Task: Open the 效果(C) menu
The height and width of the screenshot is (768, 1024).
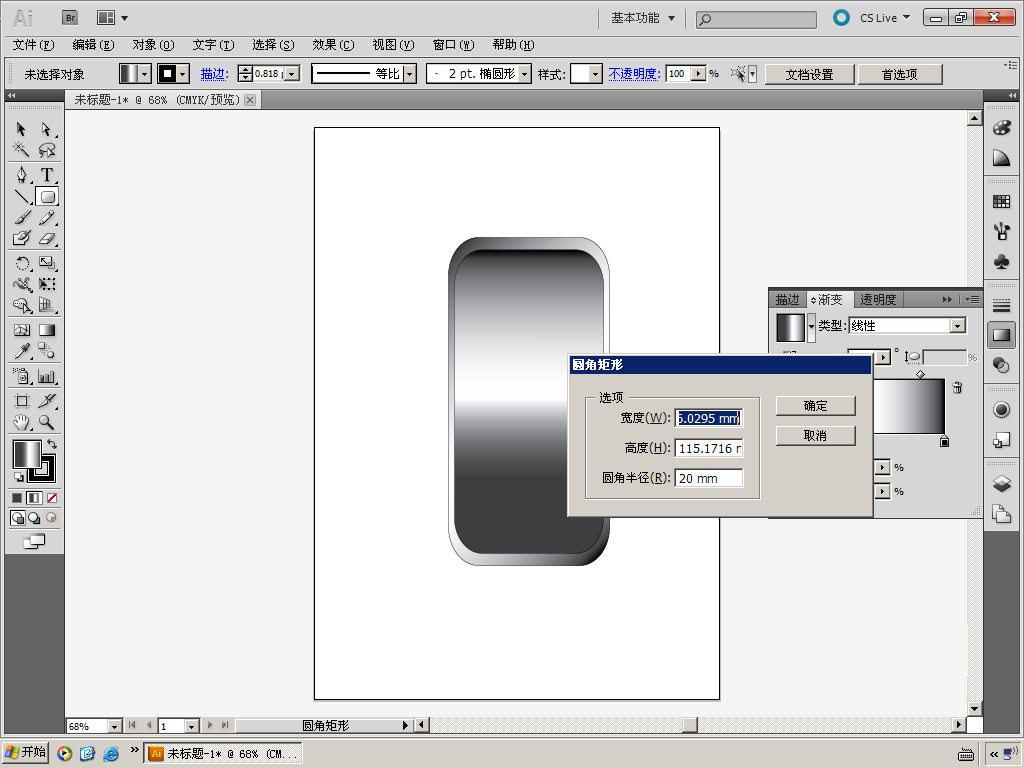Action: [333, 45]
